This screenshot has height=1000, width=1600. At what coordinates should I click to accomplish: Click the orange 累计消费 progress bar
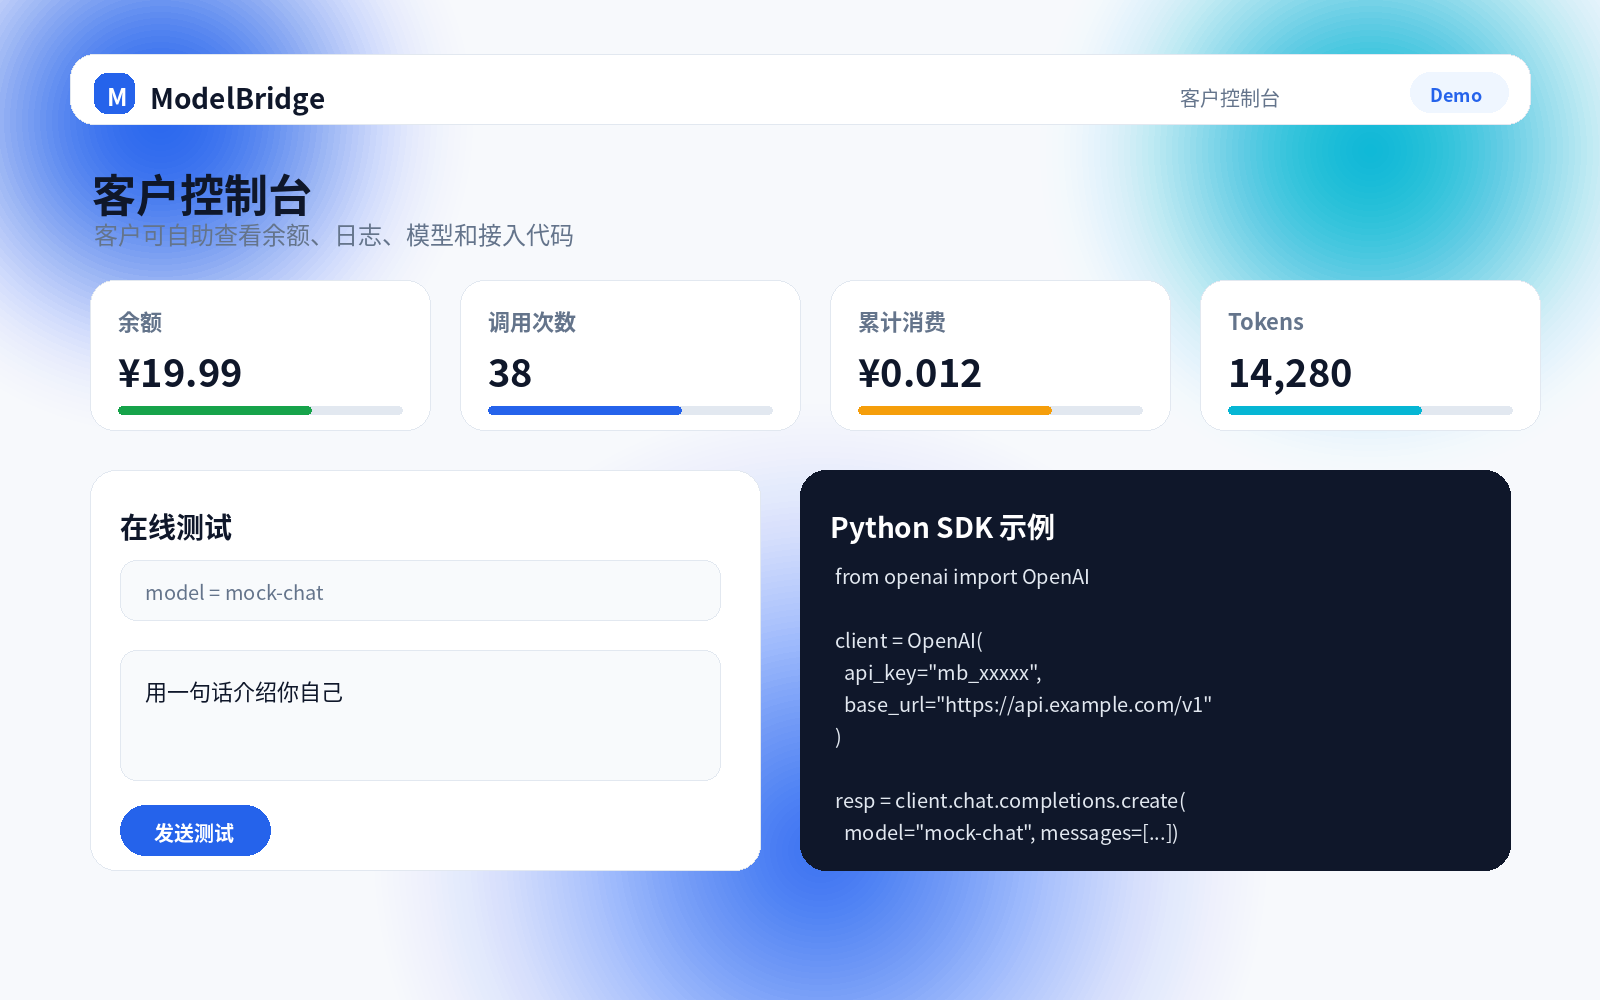(1000, 410)
